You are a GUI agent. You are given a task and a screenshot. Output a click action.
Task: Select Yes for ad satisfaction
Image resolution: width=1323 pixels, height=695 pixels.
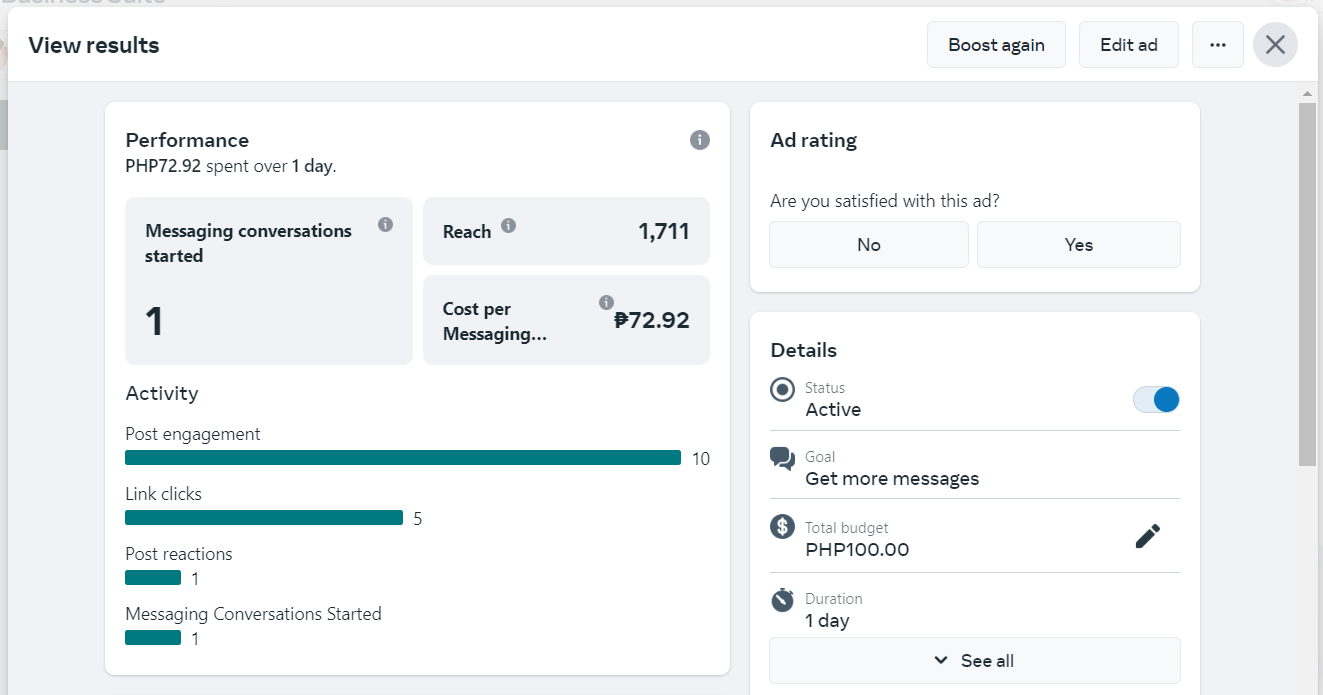click(x=1078, y=245)
